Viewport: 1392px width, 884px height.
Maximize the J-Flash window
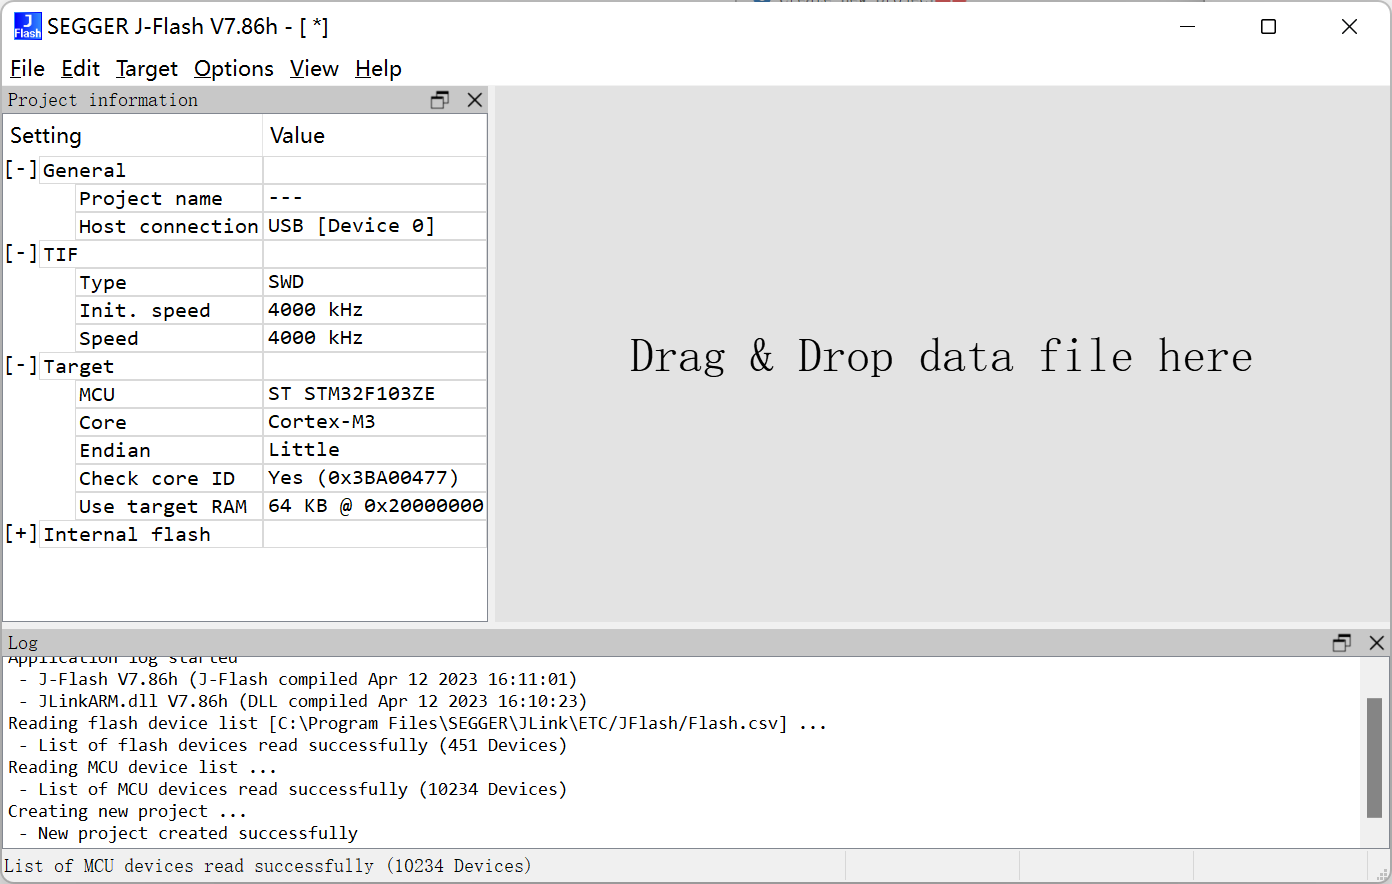click(x=1268, y=27)
